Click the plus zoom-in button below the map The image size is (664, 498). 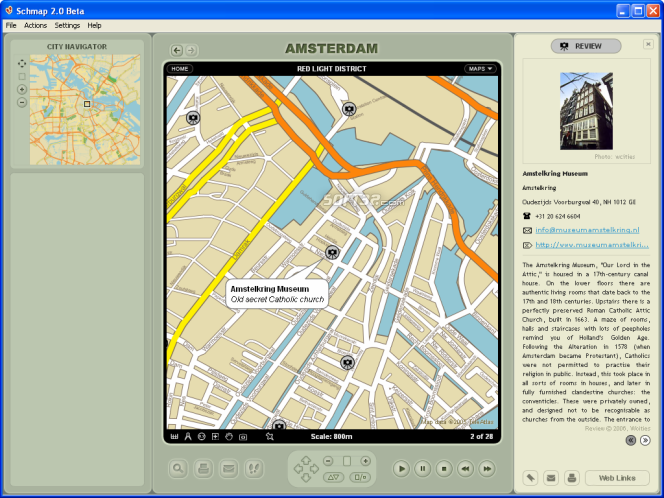[365, 461]
